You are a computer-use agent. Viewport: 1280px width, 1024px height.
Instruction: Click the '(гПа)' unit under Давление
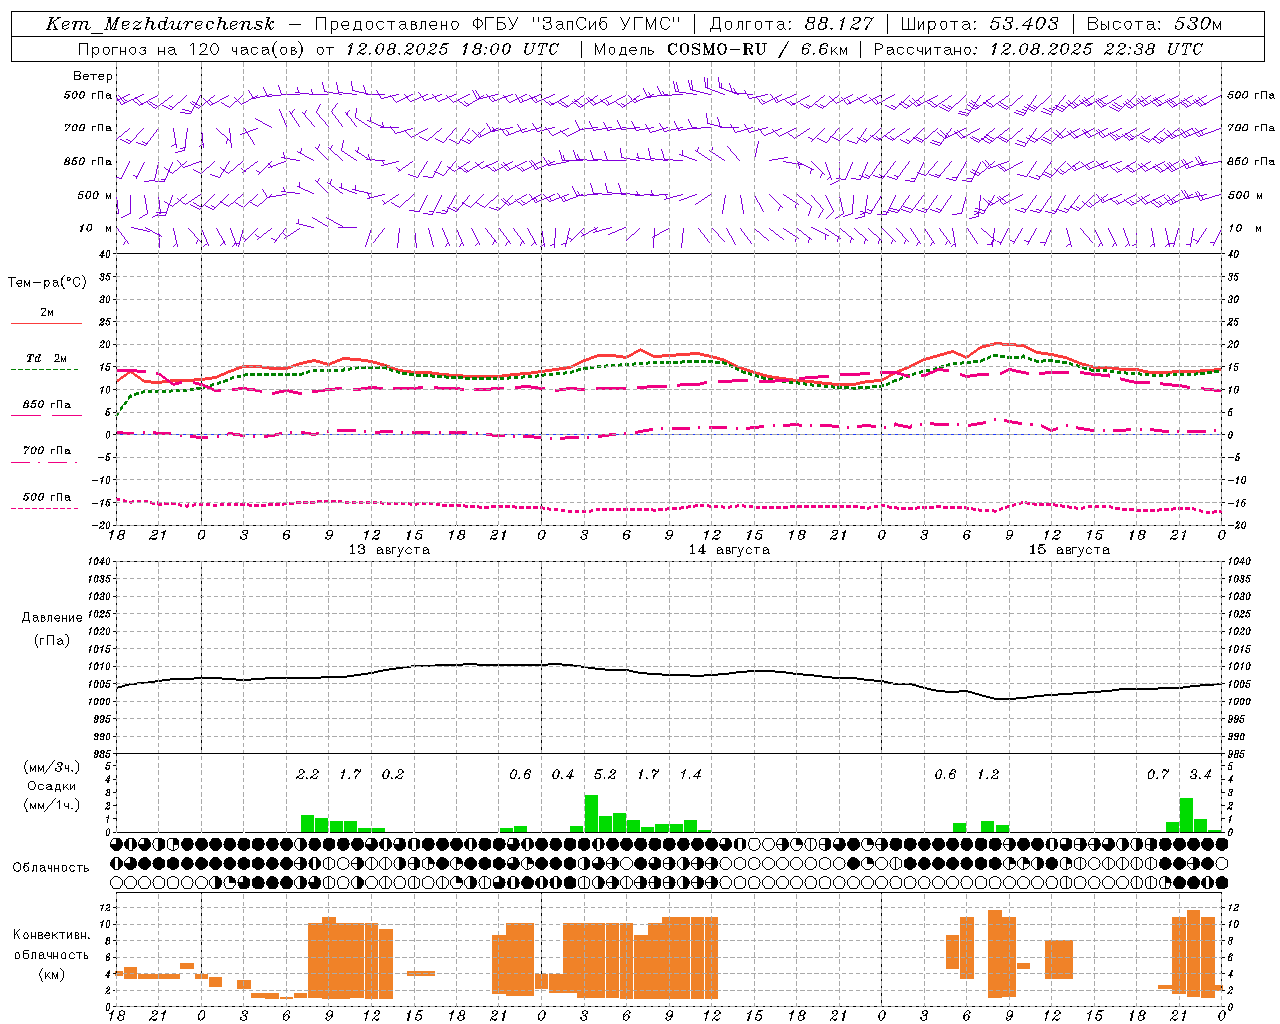(52, 640)
